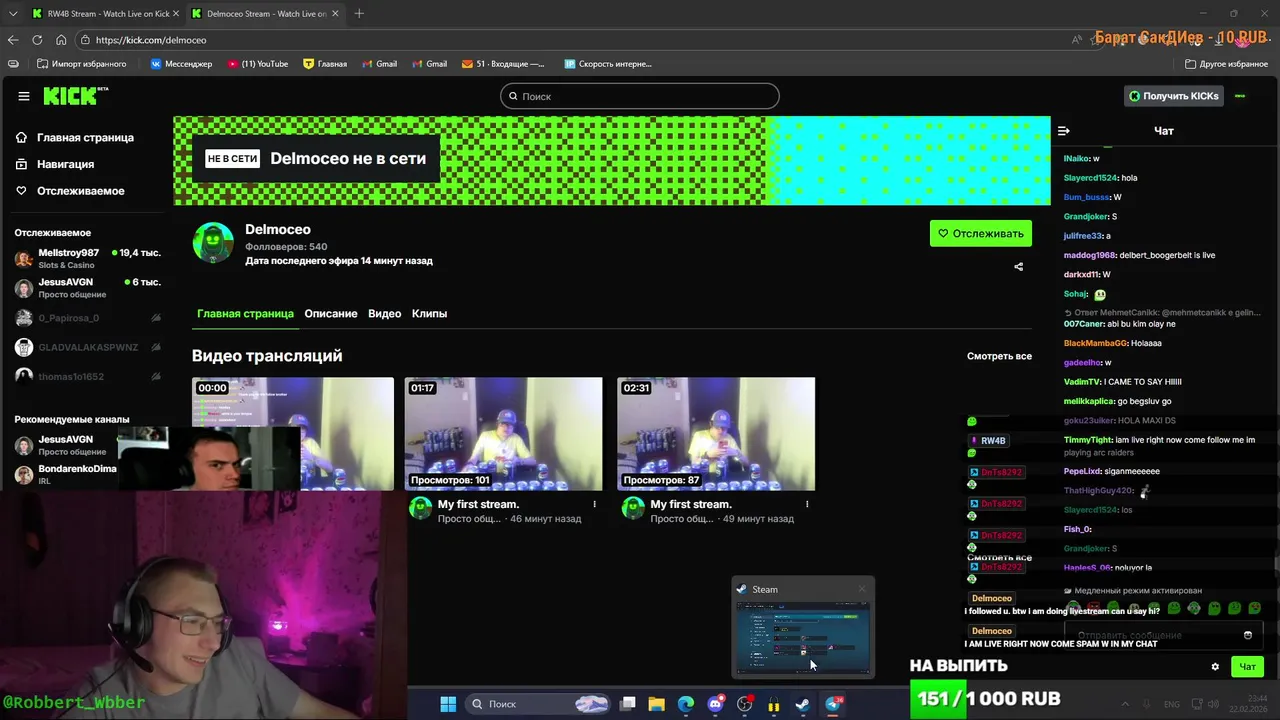Open the (11) YouTube bookmark
The height and width of the screenshot is (720, 1280).
[257, 64]
